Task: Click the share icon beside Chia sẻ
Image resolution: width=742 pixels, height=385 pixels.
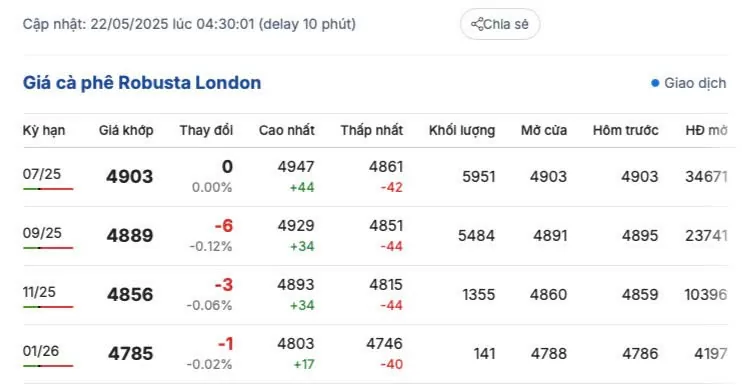Action: (477, 24)
